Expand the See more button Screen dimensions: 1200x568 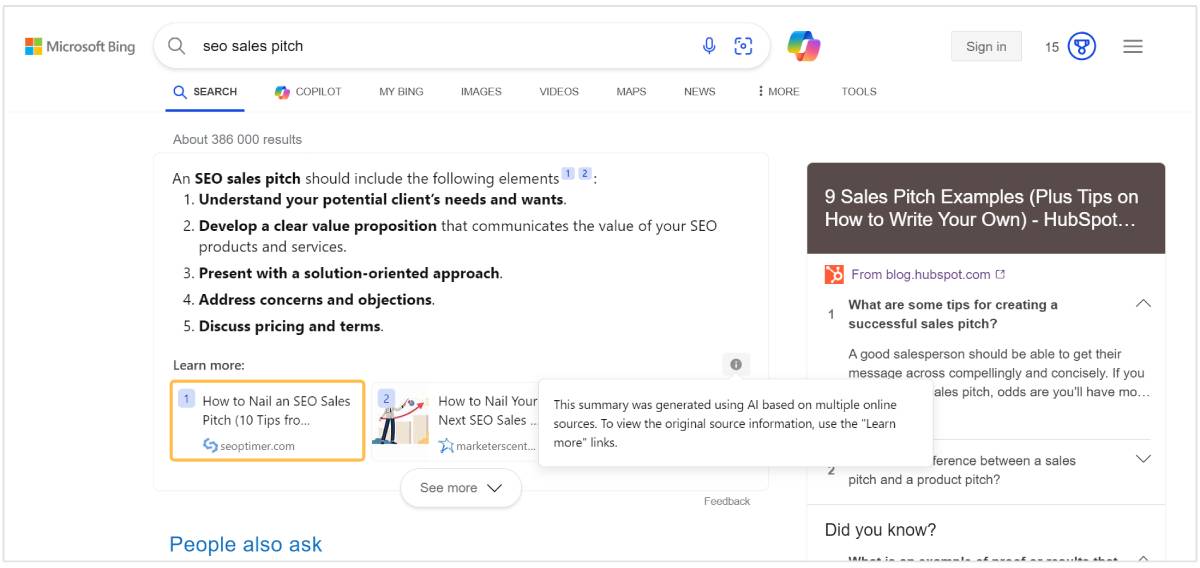point(460,488)
